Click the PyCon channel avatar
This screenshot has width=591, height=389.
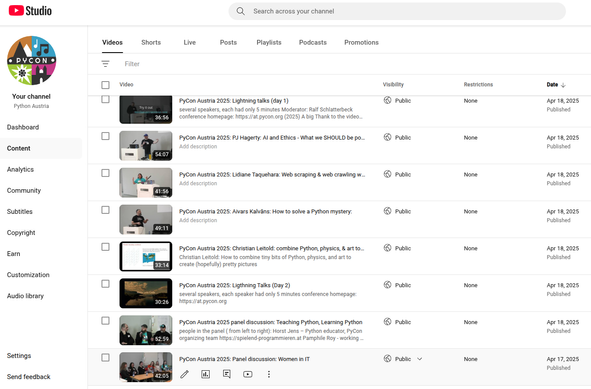coord(32,60)
